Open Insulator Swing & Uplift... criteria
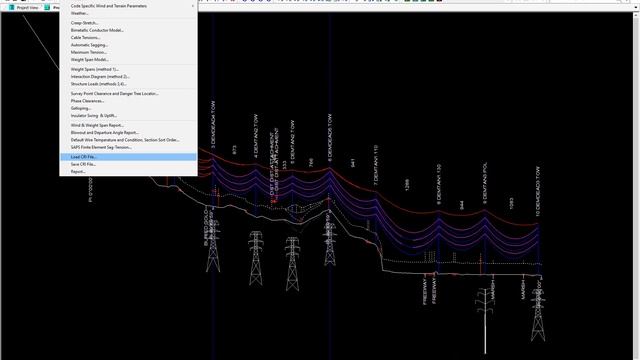 [129, 116]
